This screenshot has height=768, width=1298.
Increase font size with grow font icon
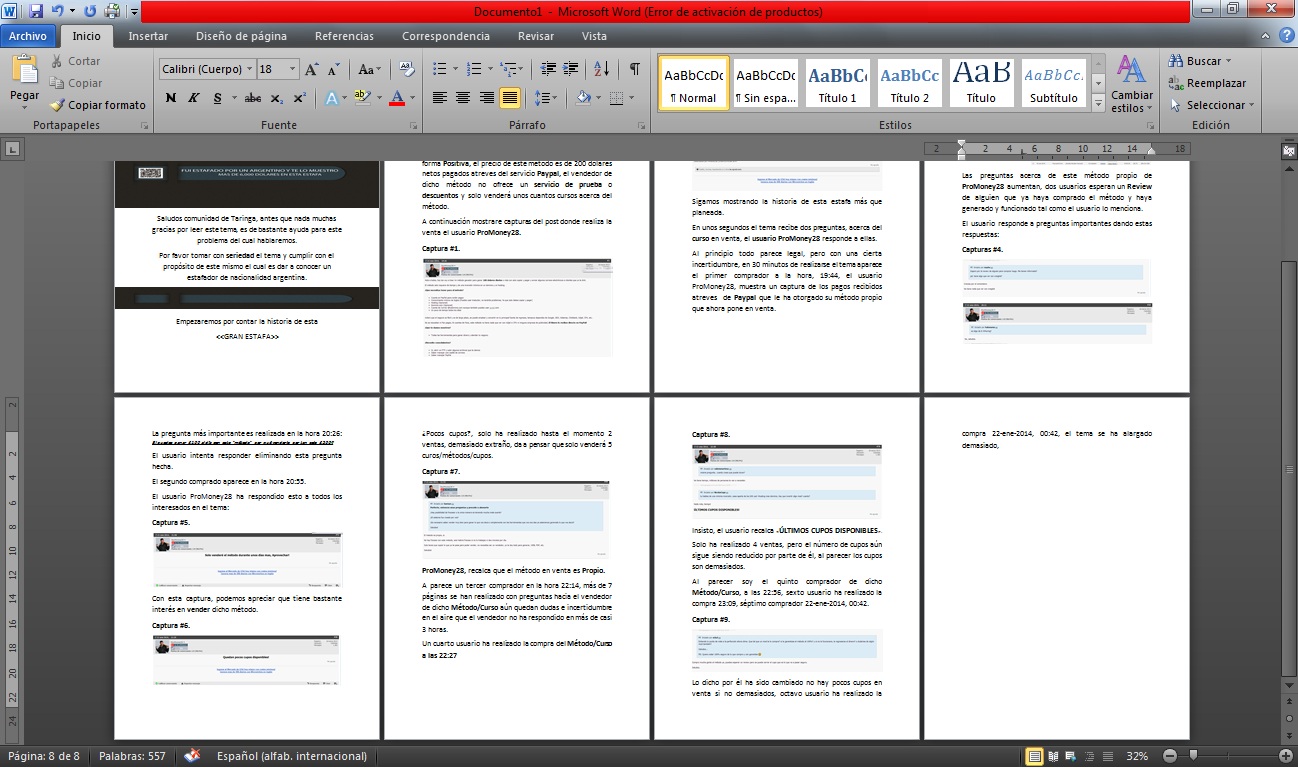click(x=312, y=70)
